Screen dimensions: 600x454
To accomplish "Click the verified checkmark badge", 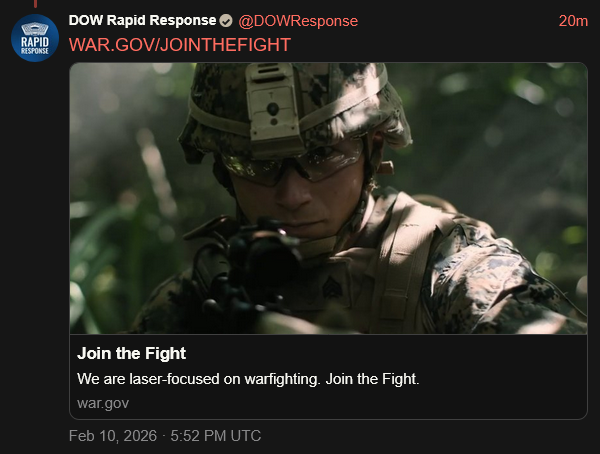I will 226,21.
